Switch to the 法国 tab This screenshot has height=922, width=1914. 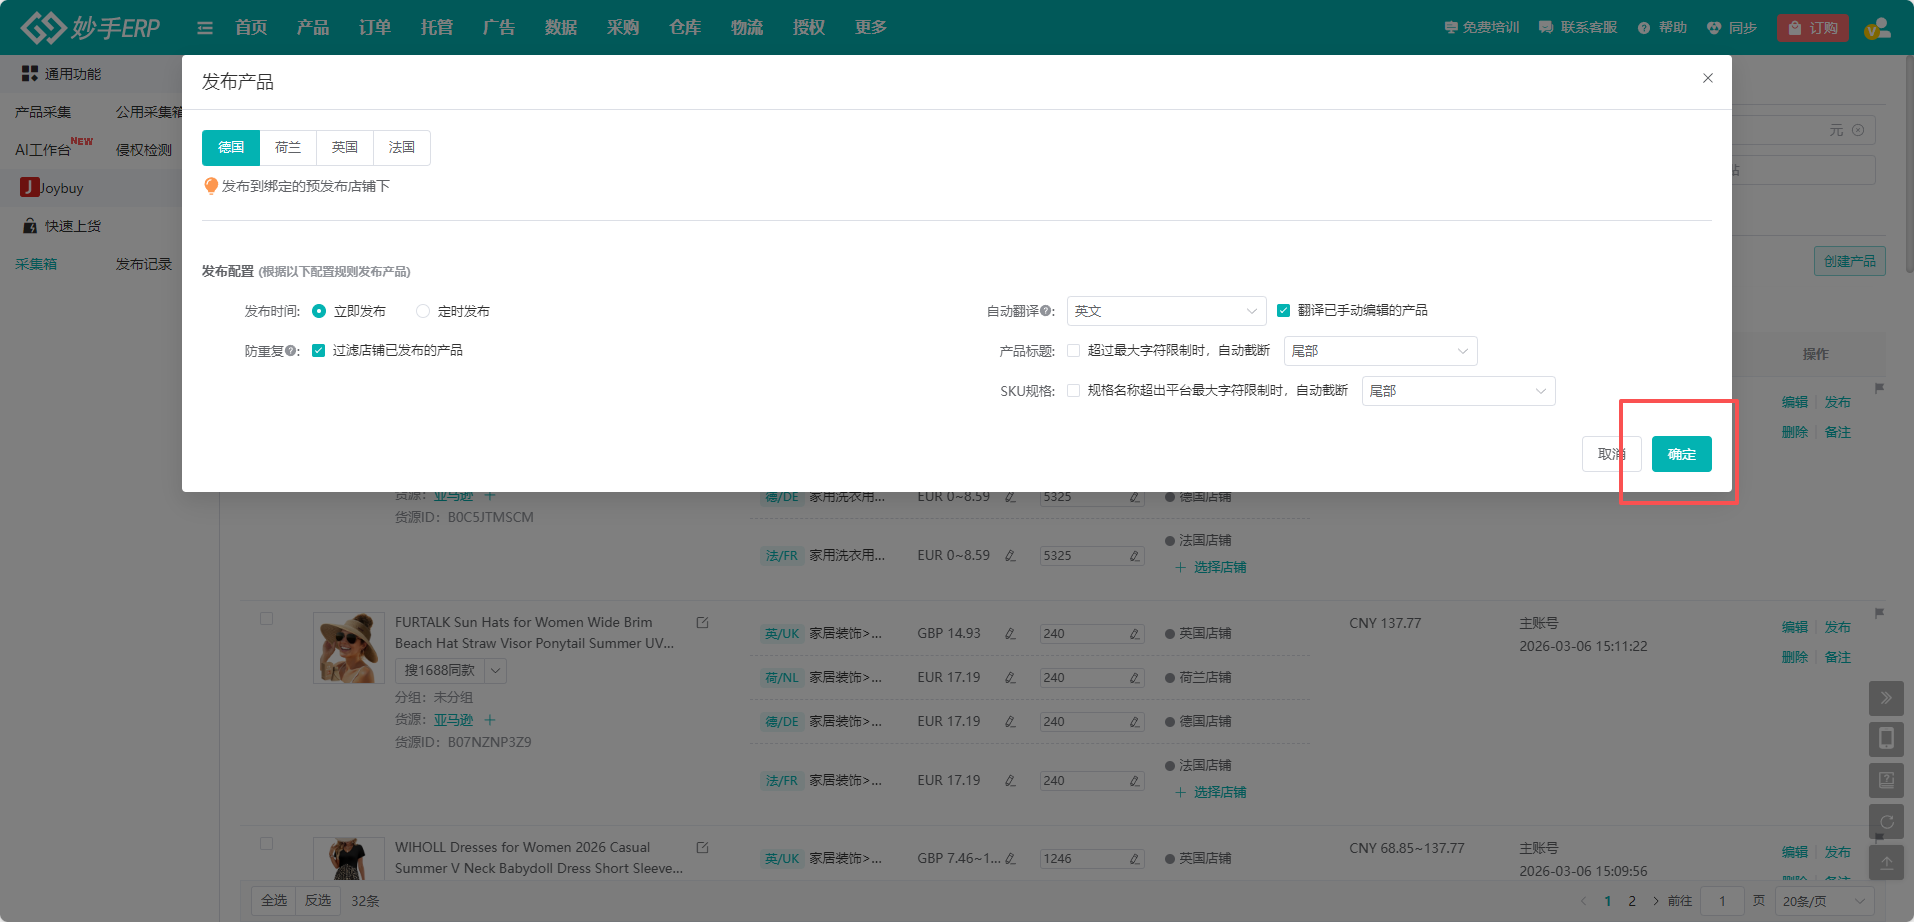pos(402,148)
